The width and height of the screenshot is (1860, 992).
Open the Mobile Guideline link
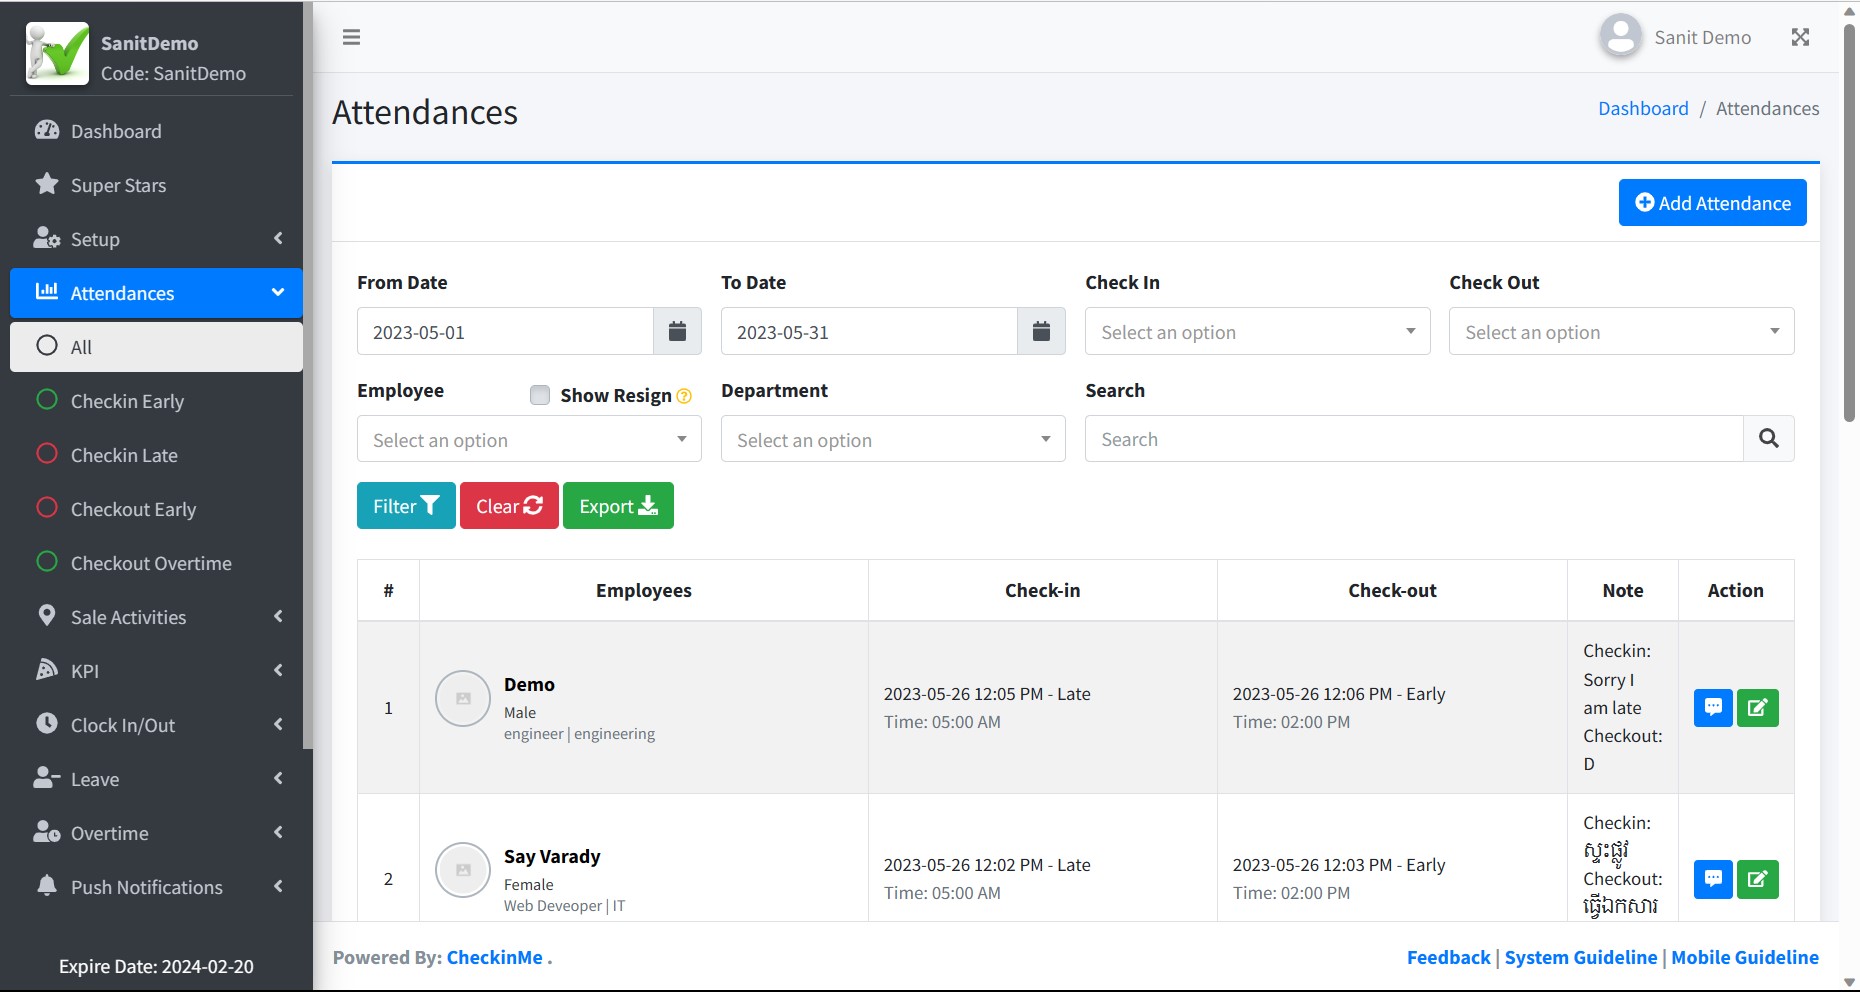coord(1745,957)
